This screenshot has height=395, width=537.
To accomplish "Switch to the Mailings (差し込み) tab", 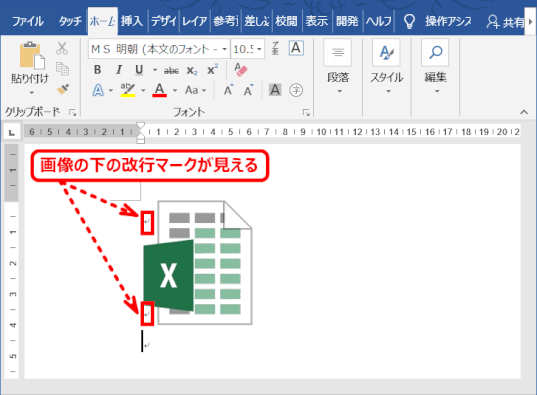I will point(257,21).
